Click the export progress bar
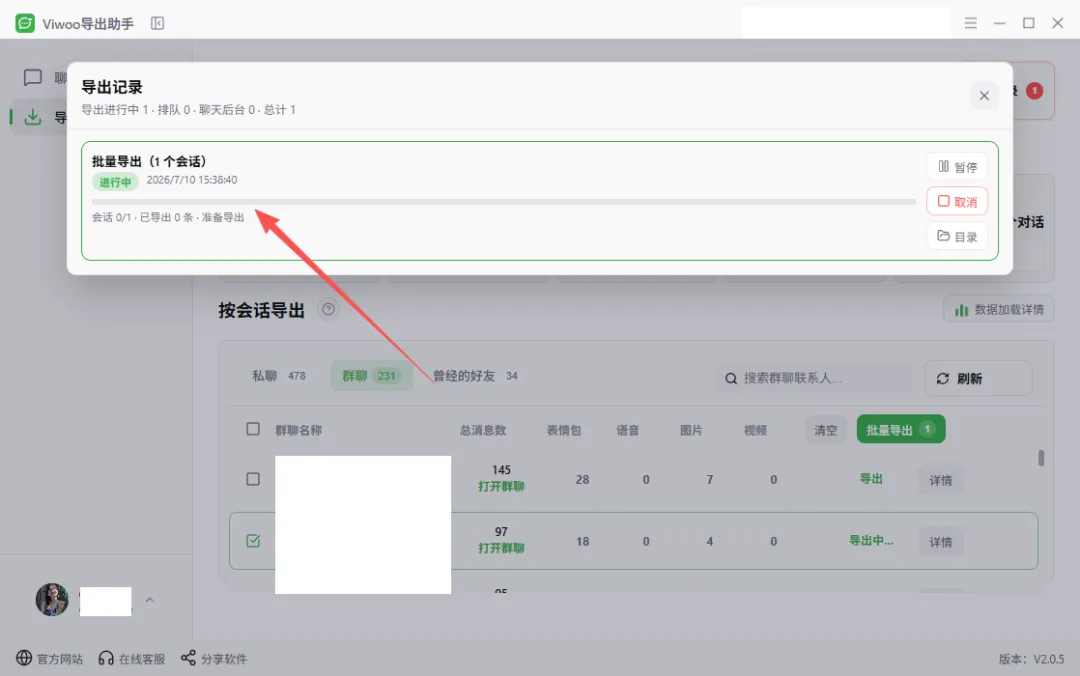Image resolution: width=1080 pixels, height=676 pixels. point(503,202)
